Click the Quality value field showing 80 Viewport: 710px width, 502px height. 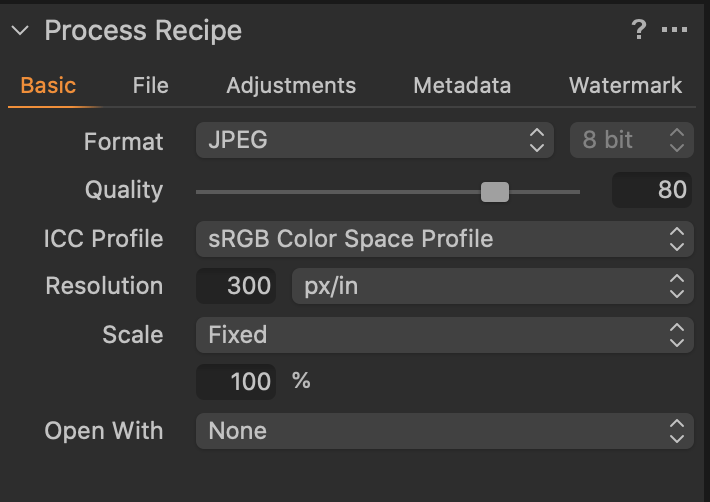pos(652,190)
